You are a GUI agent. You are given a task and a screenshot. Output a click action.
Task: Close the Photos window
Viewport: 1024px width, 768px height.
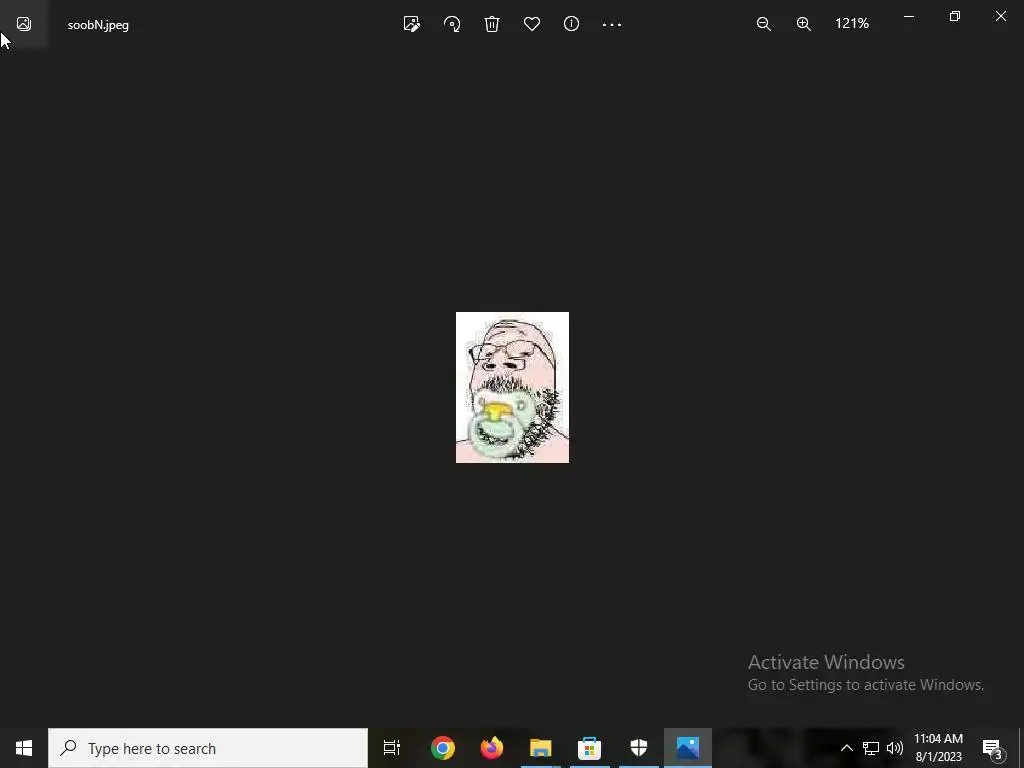pos(1000,17)
